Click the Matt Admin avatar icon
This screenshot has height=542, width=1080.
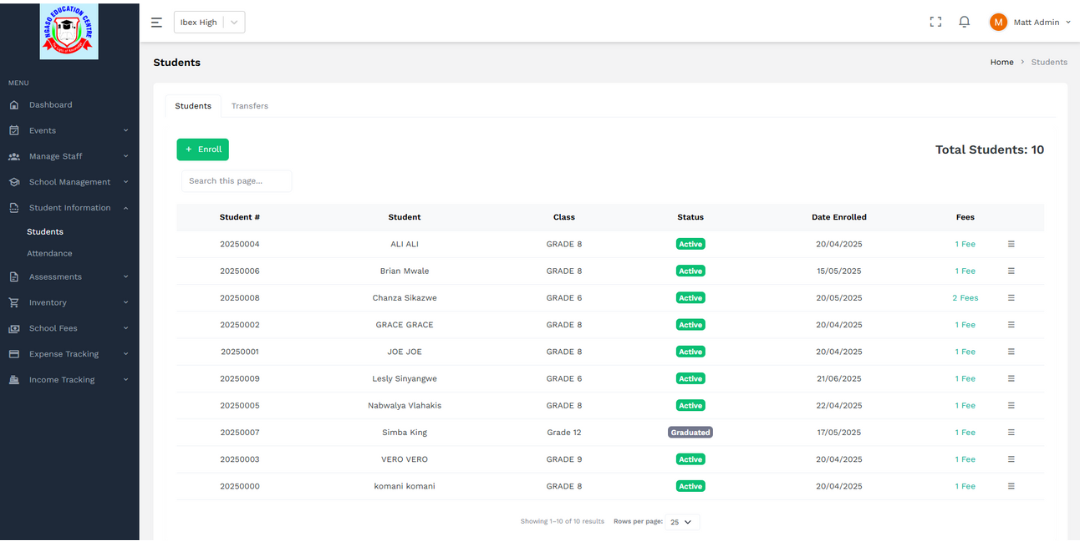click(x=998, y=22)
